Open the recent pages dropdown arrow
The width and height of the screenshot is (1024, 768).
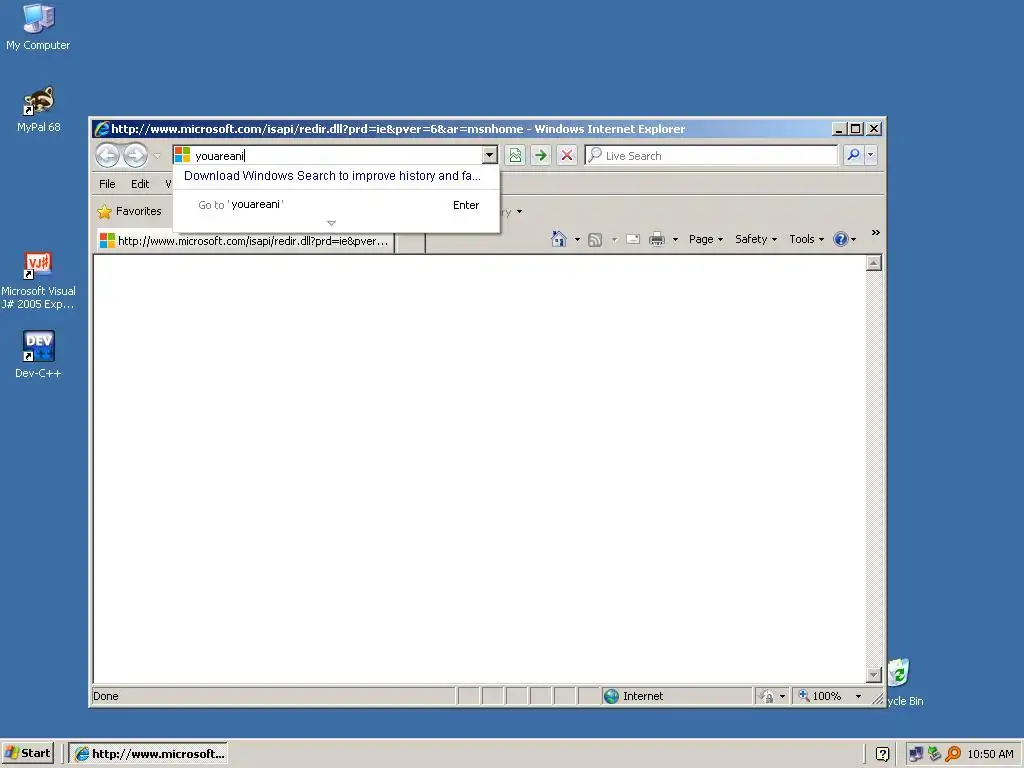coord(157,155)
